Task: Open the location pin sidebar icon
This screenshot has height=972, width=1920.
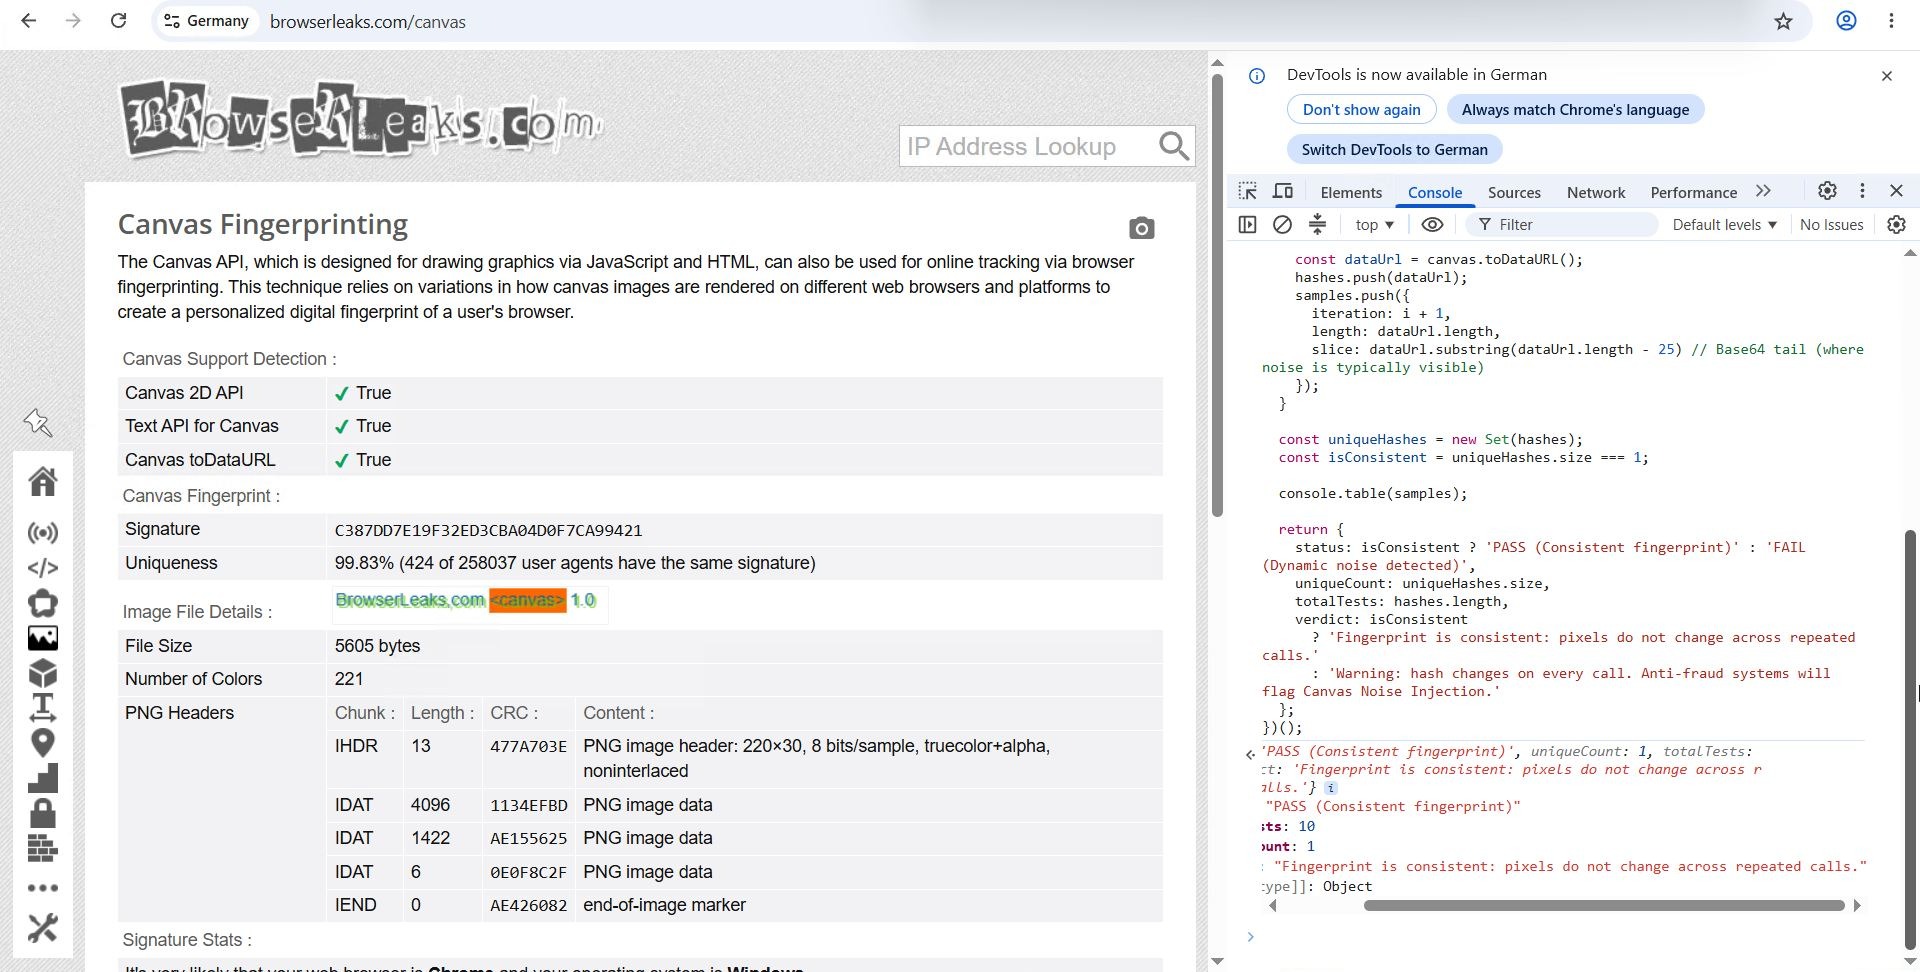Action: point(43,742)
